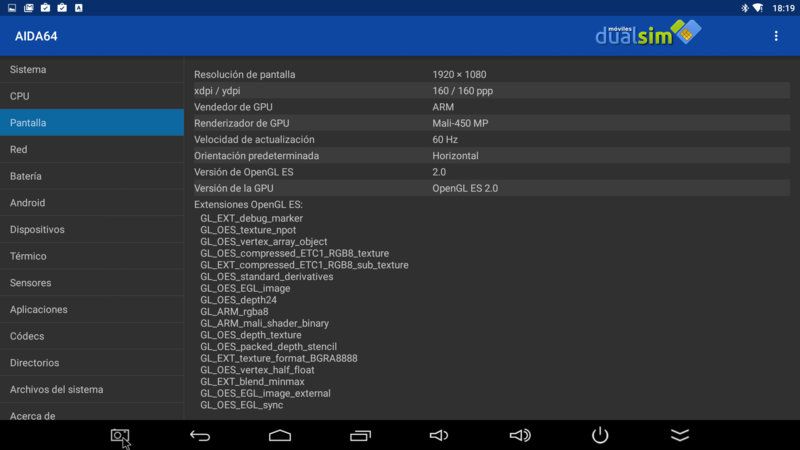Tap the Wi-Fi status icon
The image size is (800, 450).
coord(758,8)
